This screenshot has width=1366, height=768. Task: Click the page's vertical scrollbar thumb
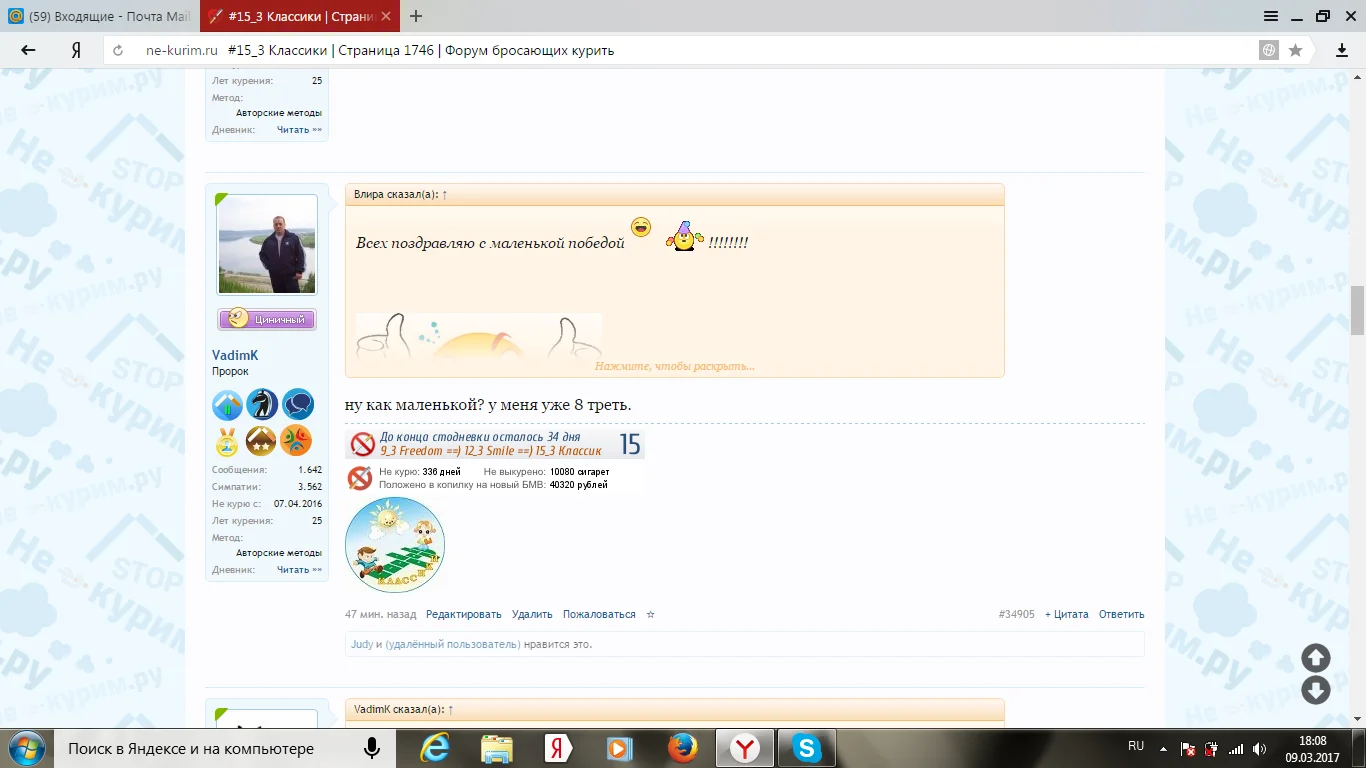pyautogui.click(x=1358, y=310)
